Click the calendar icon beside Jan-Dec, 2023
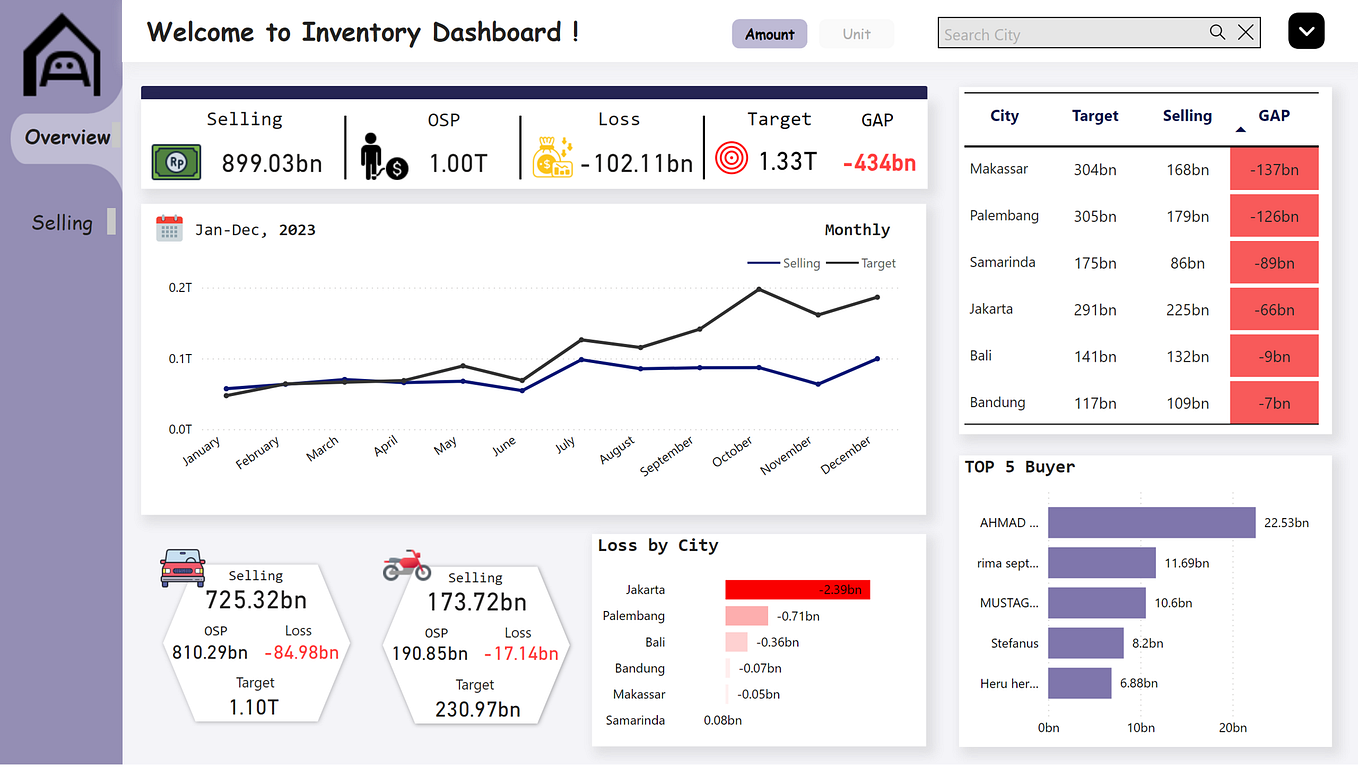1358x775 pixels. pyautogui.click(x=169, y=228)
